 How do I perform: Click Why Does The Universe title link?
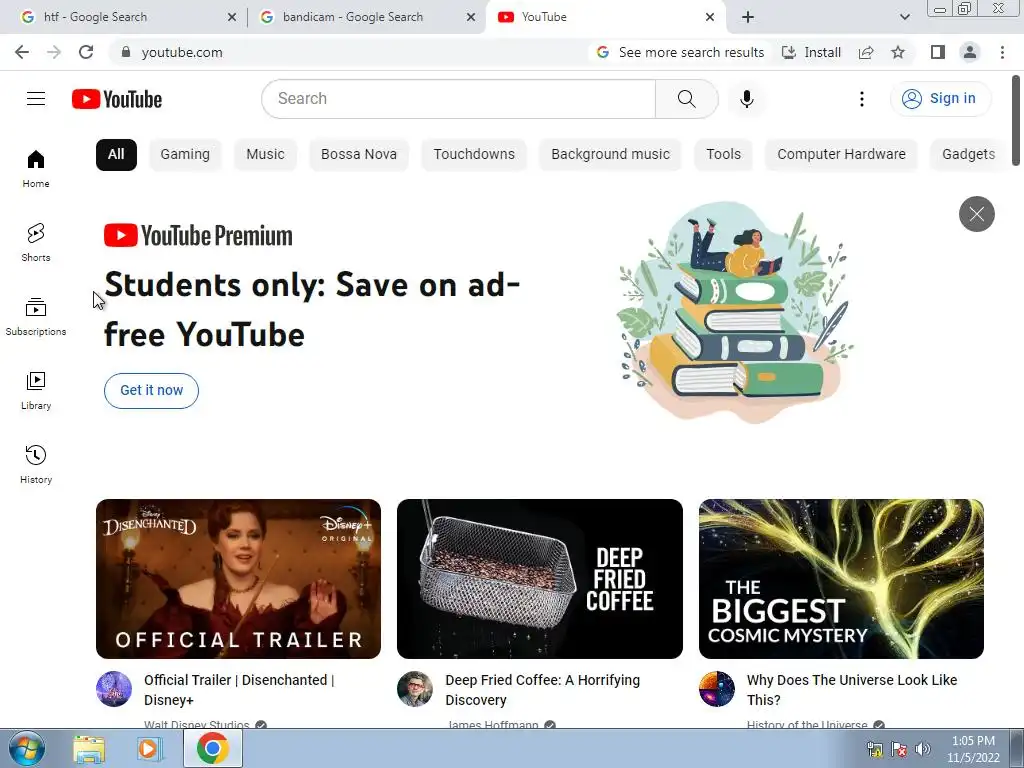852,690
